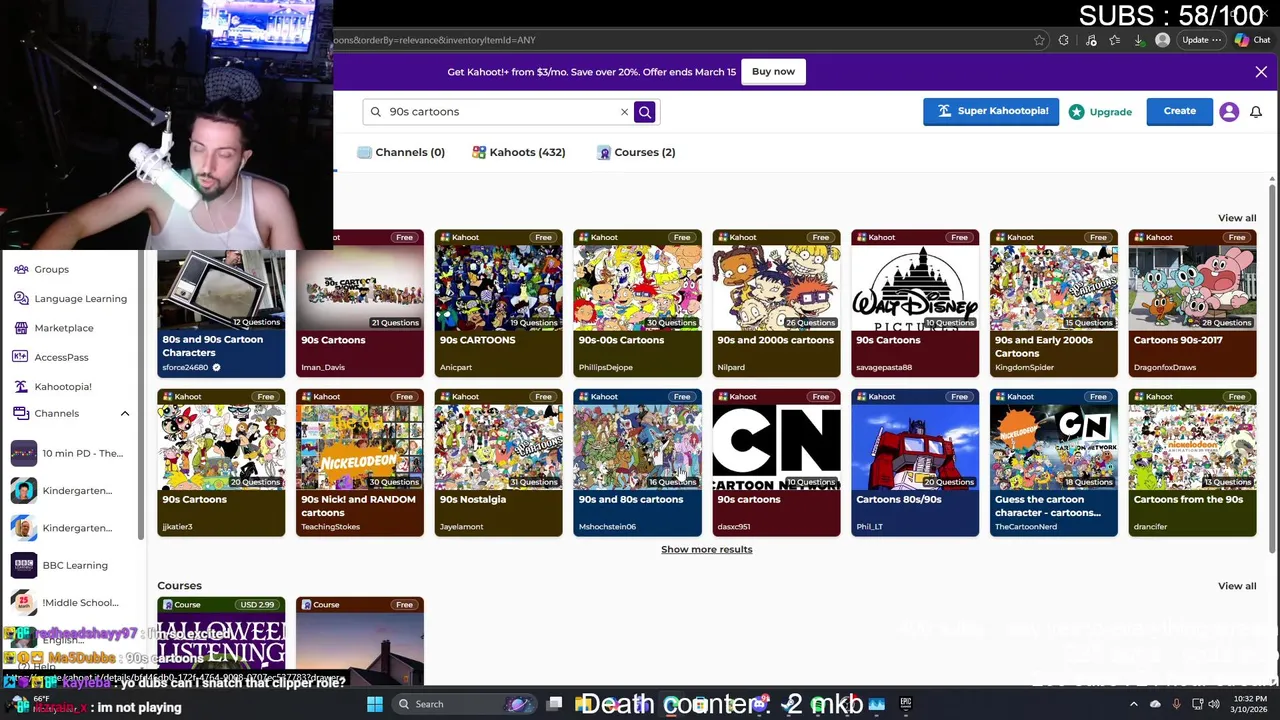Clear the '90s cartoons' search text

pos(624,112)
